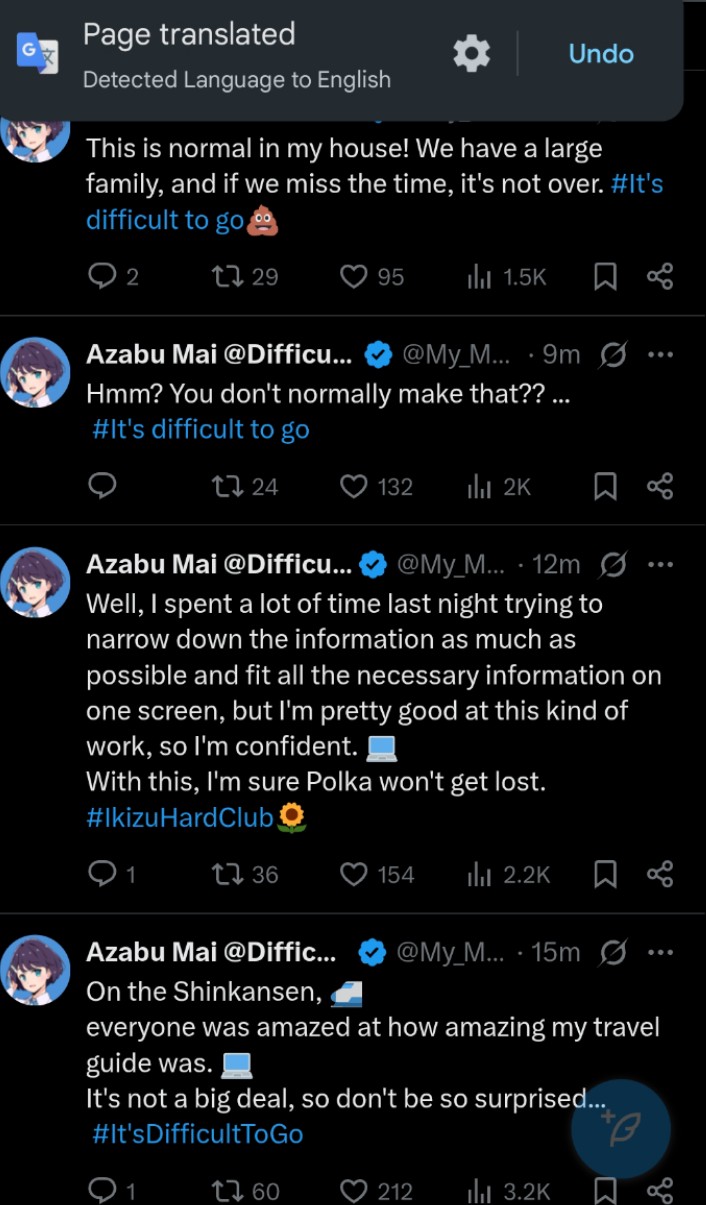Open more options on 12m tweet
This screenshot has width=706, height=1205.
tap(660, 564)
